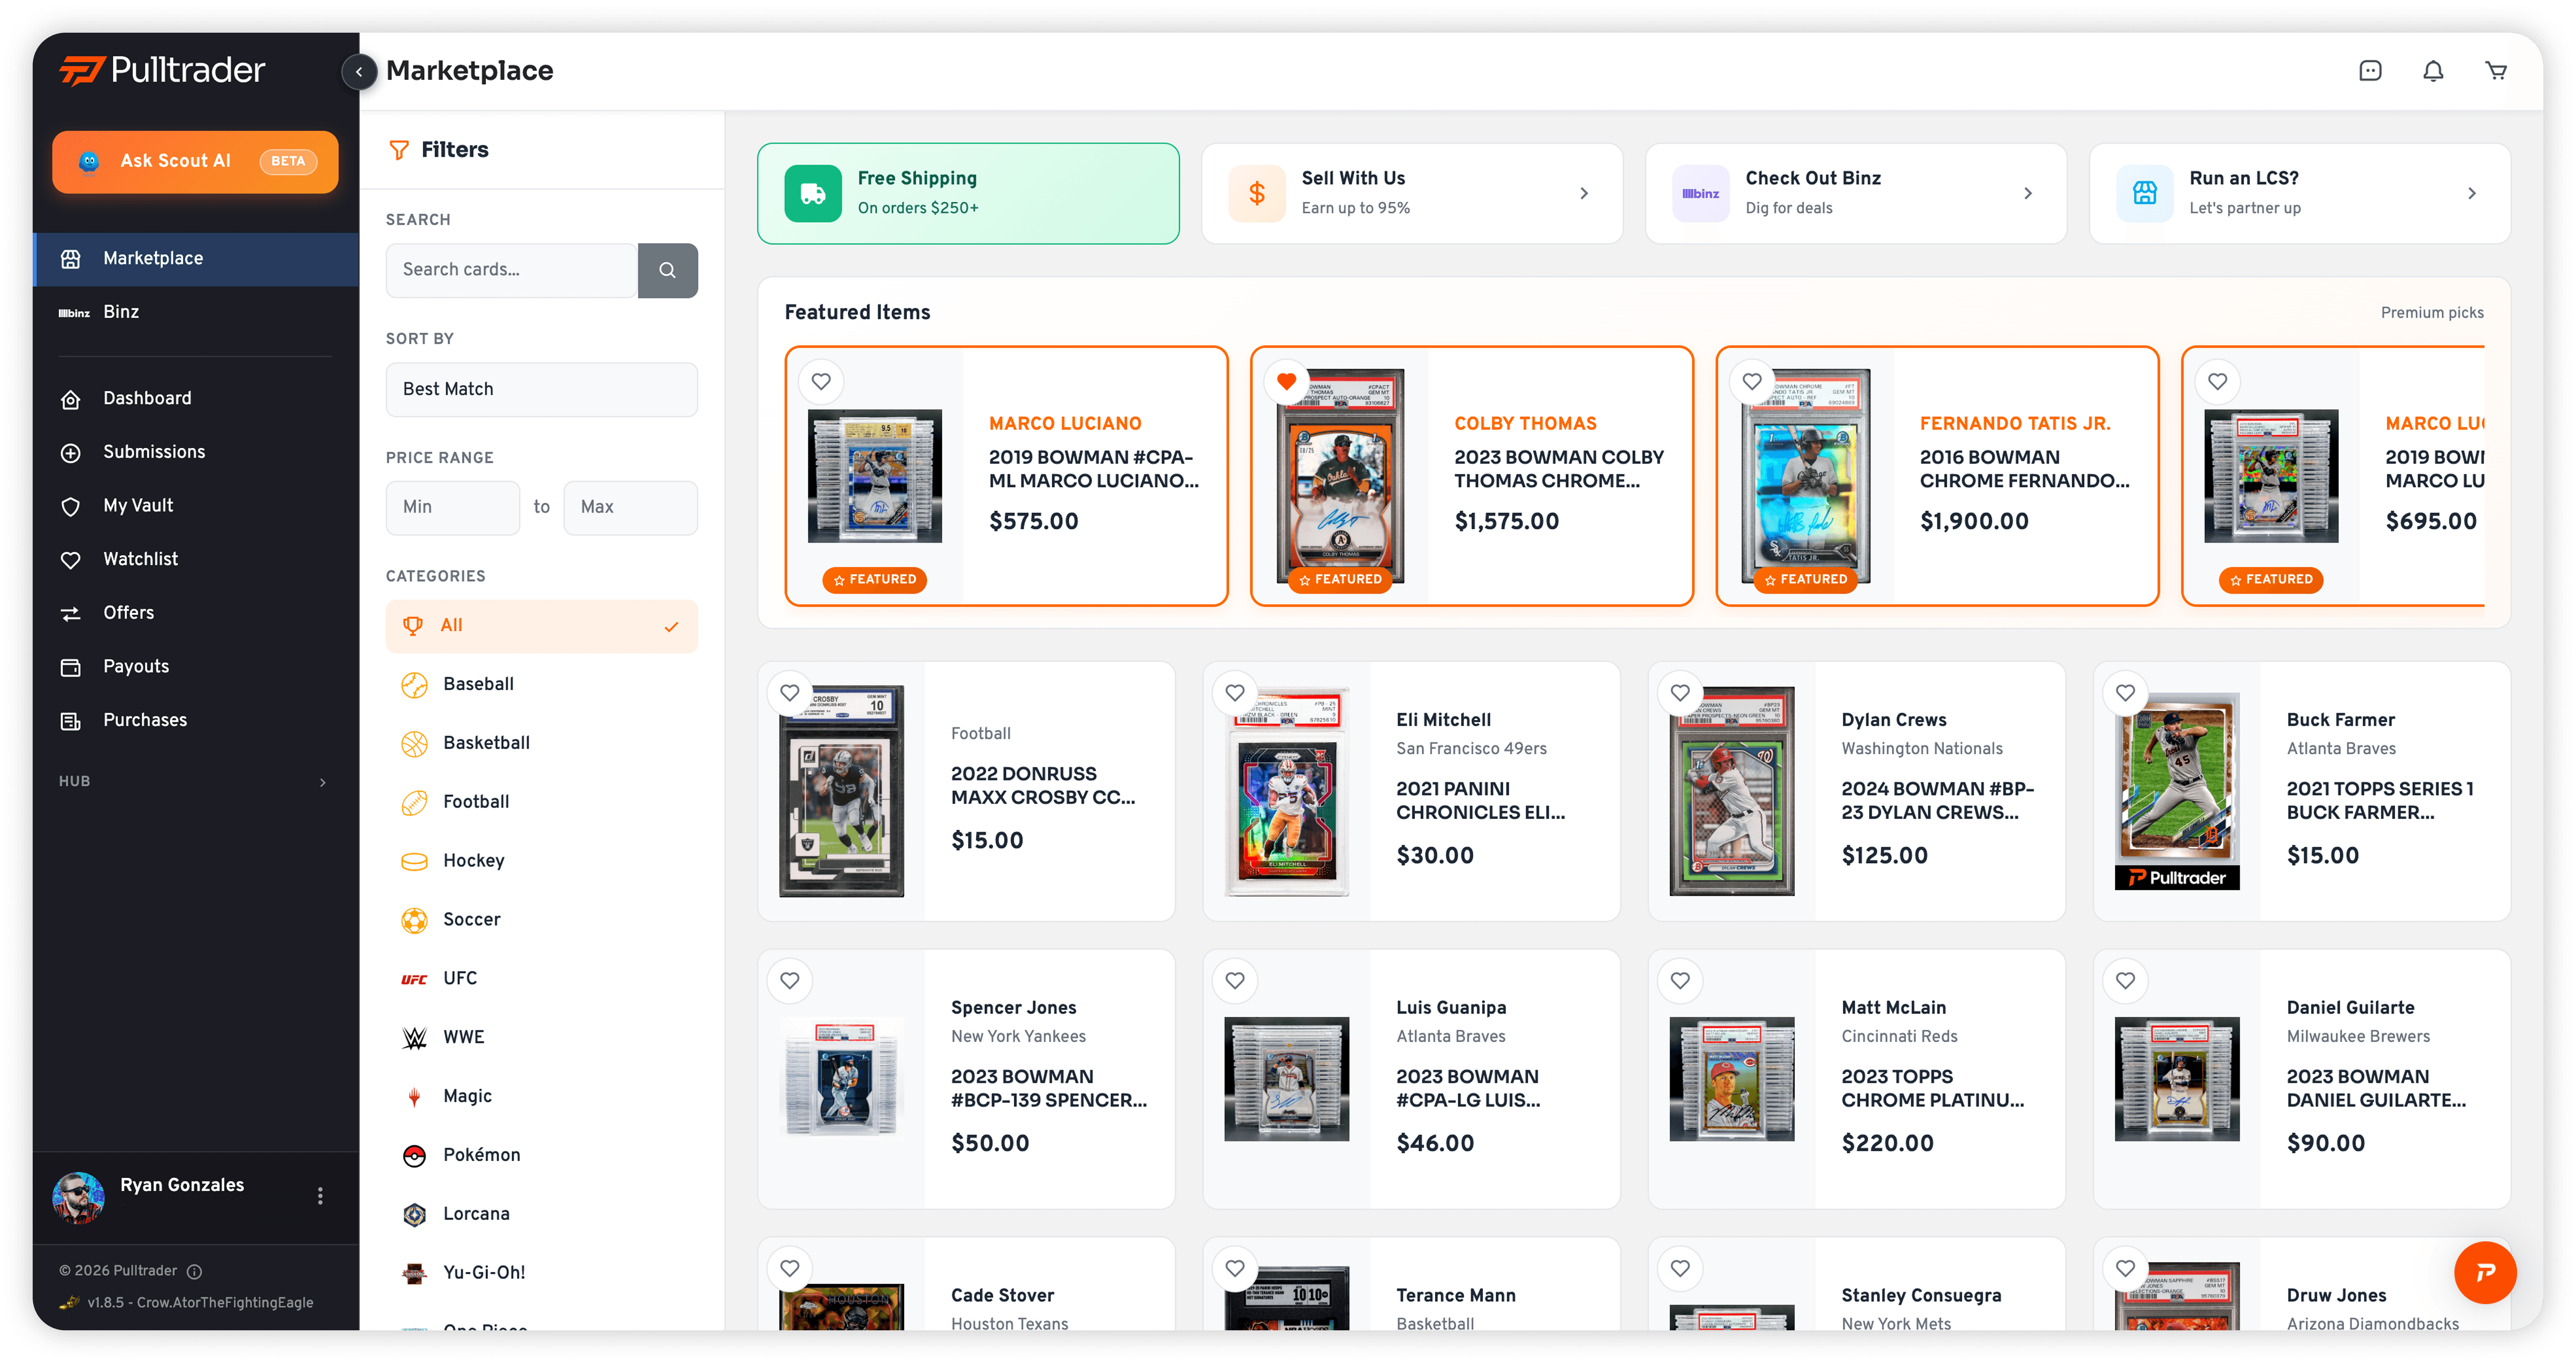Open the notifications bell
The width and height of the screenshot is (2576, 1363).
[2433, 71]
